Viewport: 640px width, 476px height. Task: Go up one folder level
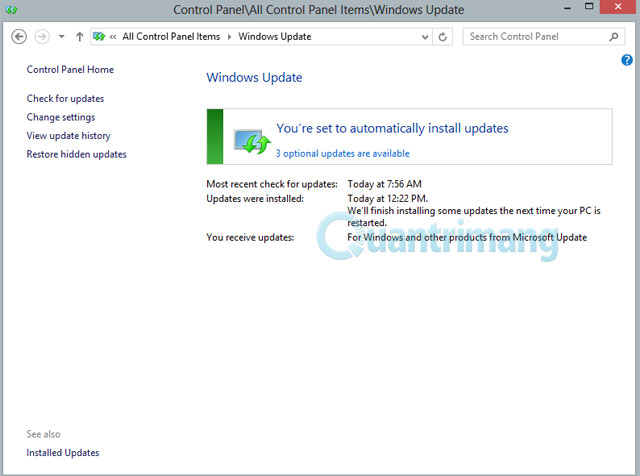80,37
